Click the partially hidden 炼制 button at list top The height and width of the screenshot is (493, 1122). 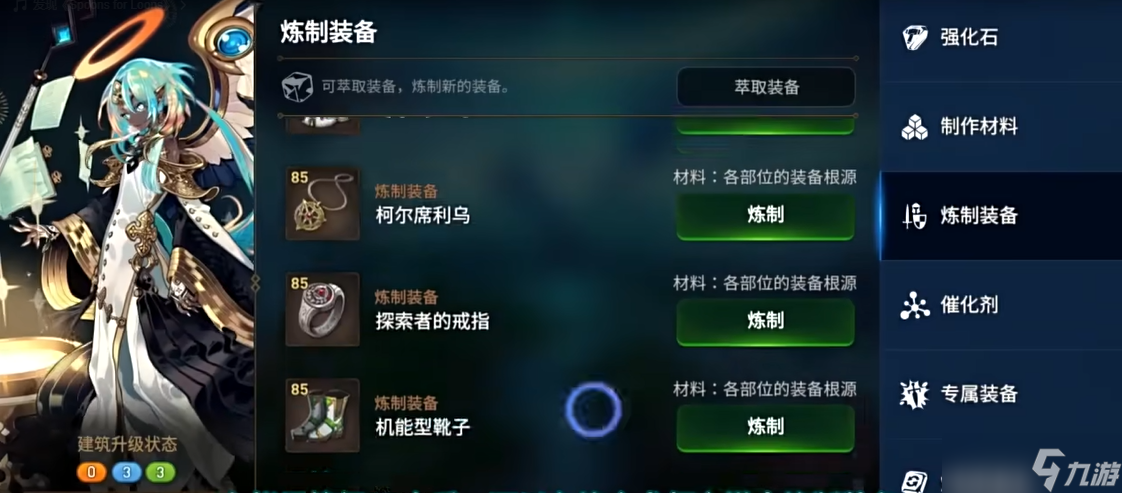(765, 125)
